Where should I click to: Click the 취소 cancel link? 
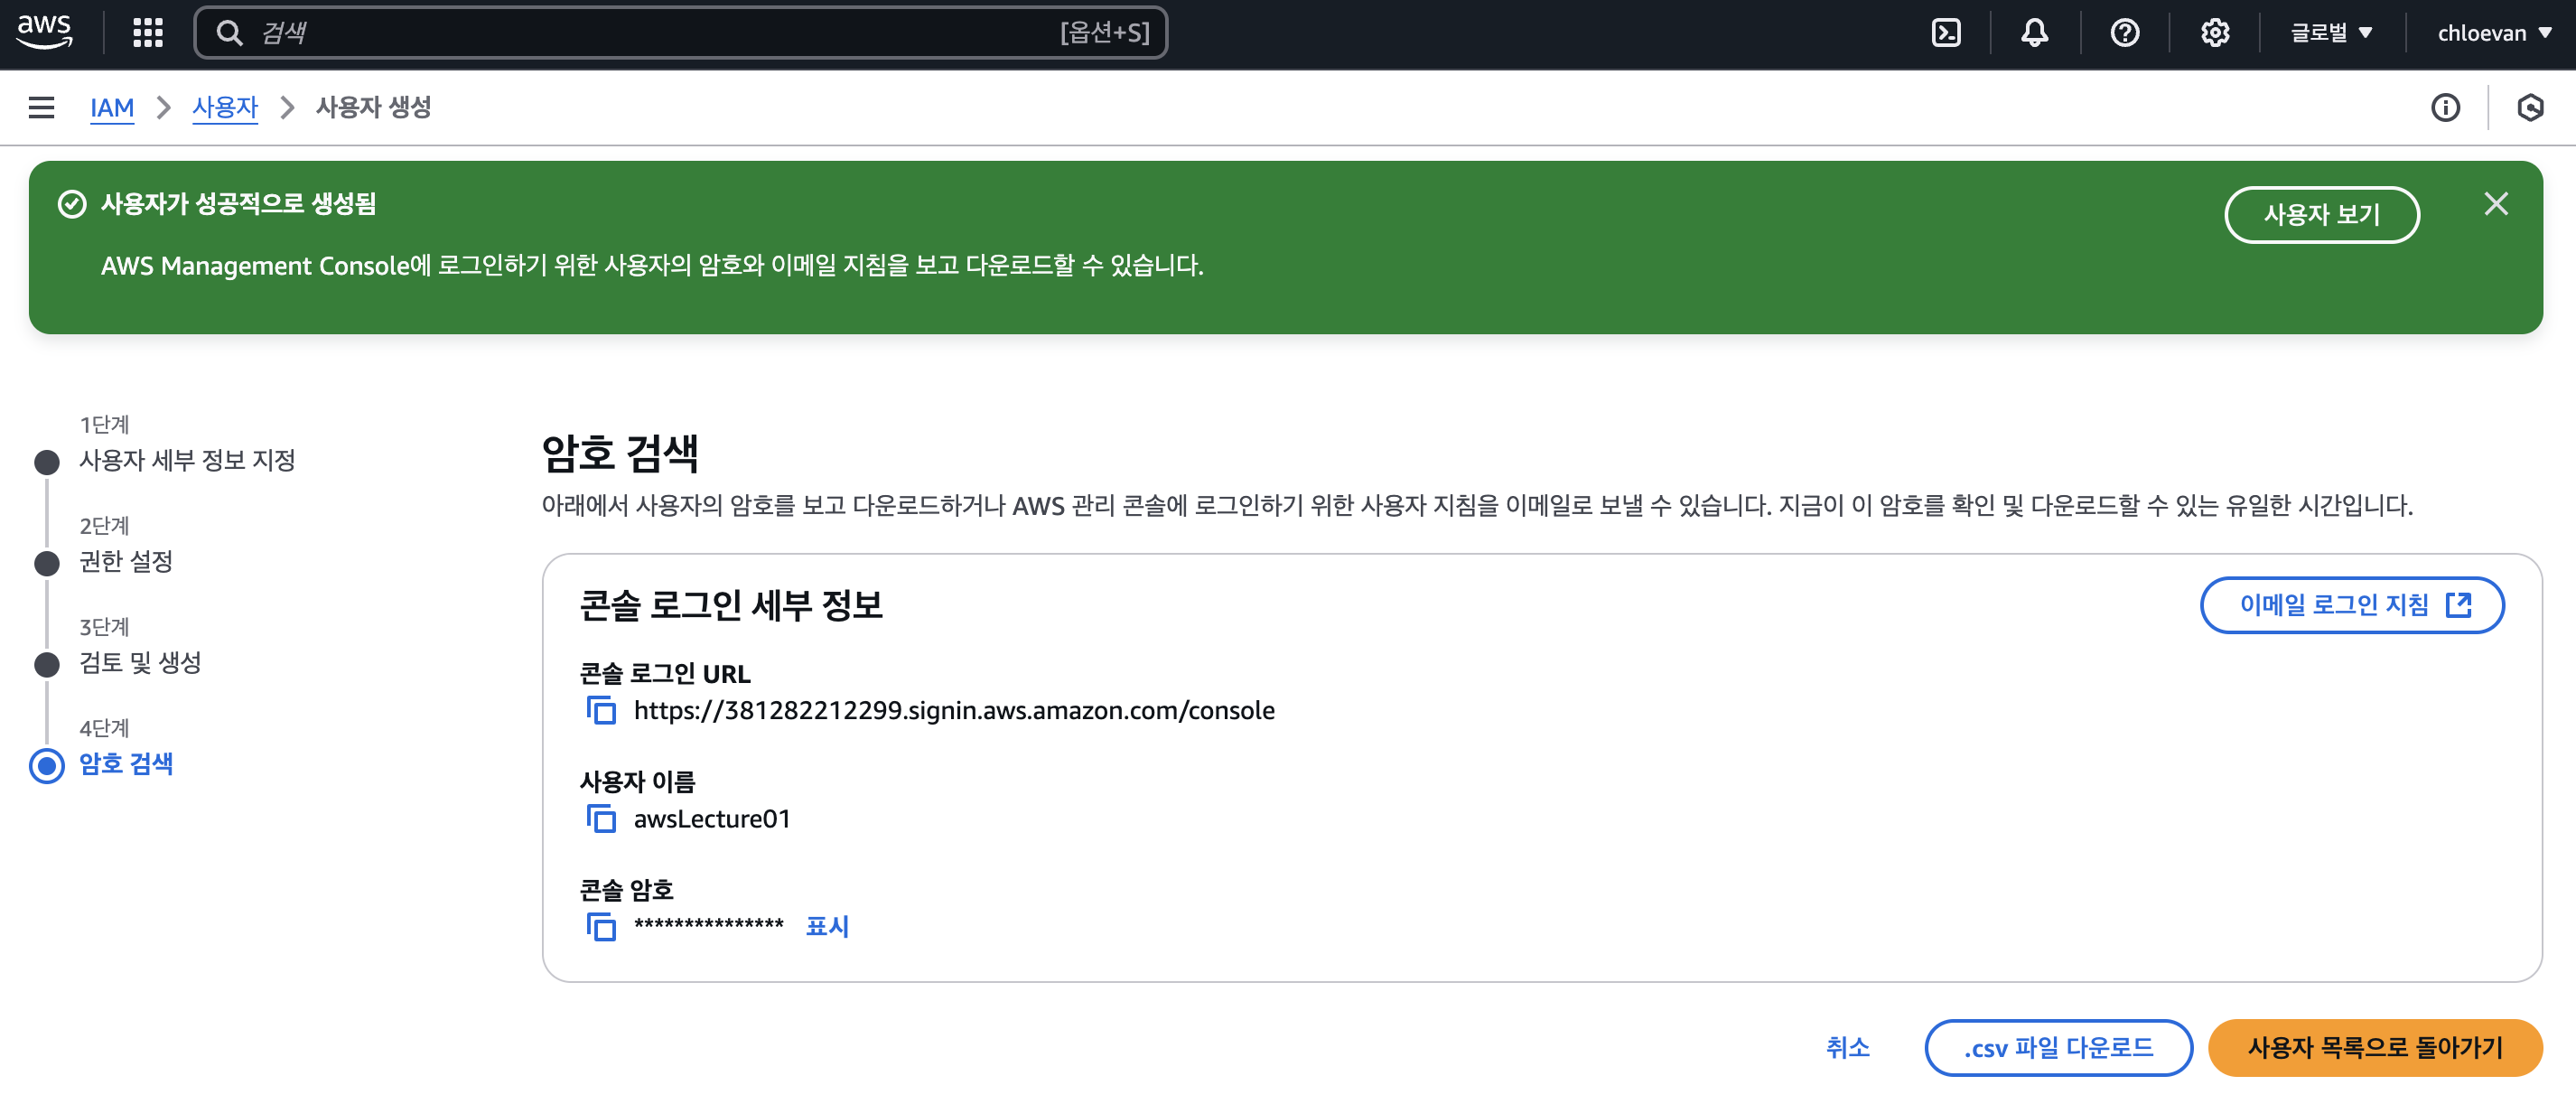point(1847,1047)
